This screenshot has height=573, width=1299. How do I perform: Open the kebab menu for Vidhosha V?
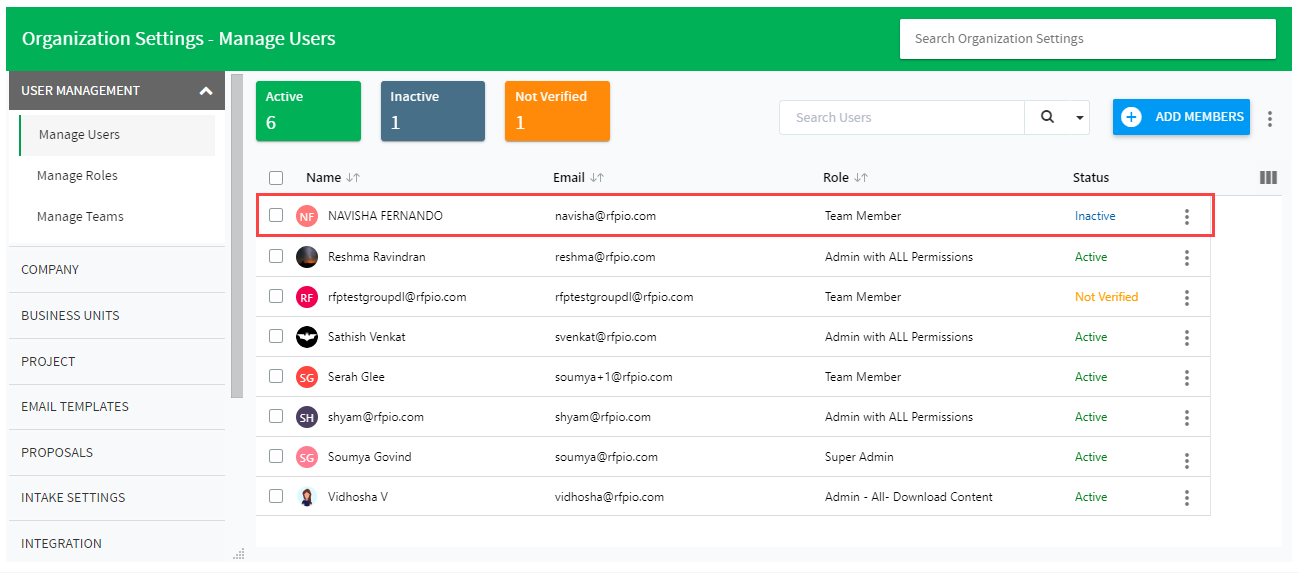coord(1187,498)
